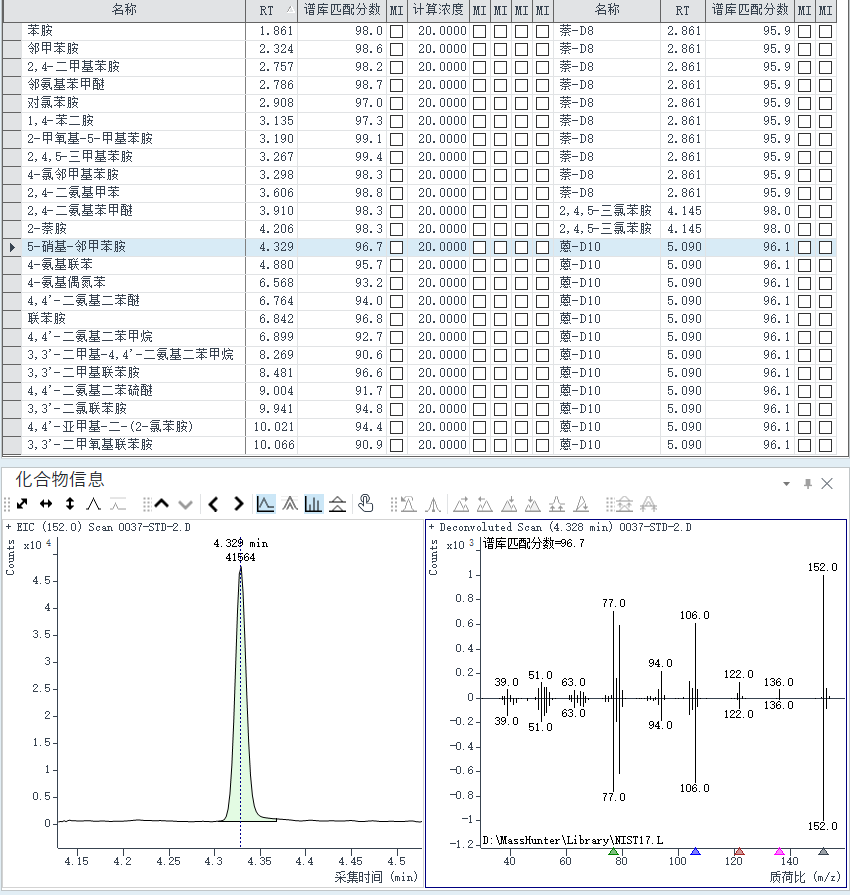Tick the MI checkbox beside score 94.8 in 3,3'-二氯联苯胺 row
850x895 pixels.
396,409
